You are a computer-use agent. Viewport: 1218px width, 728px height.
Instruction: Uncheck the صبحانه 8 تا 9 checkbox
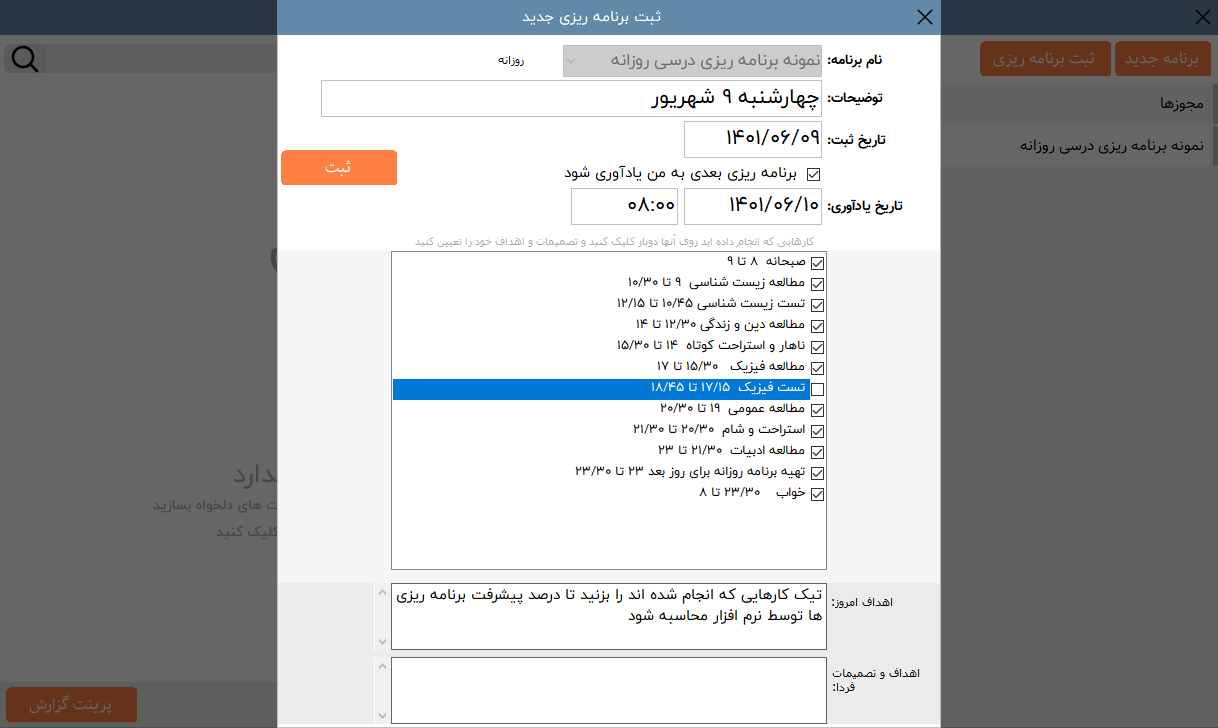(818, 263)
